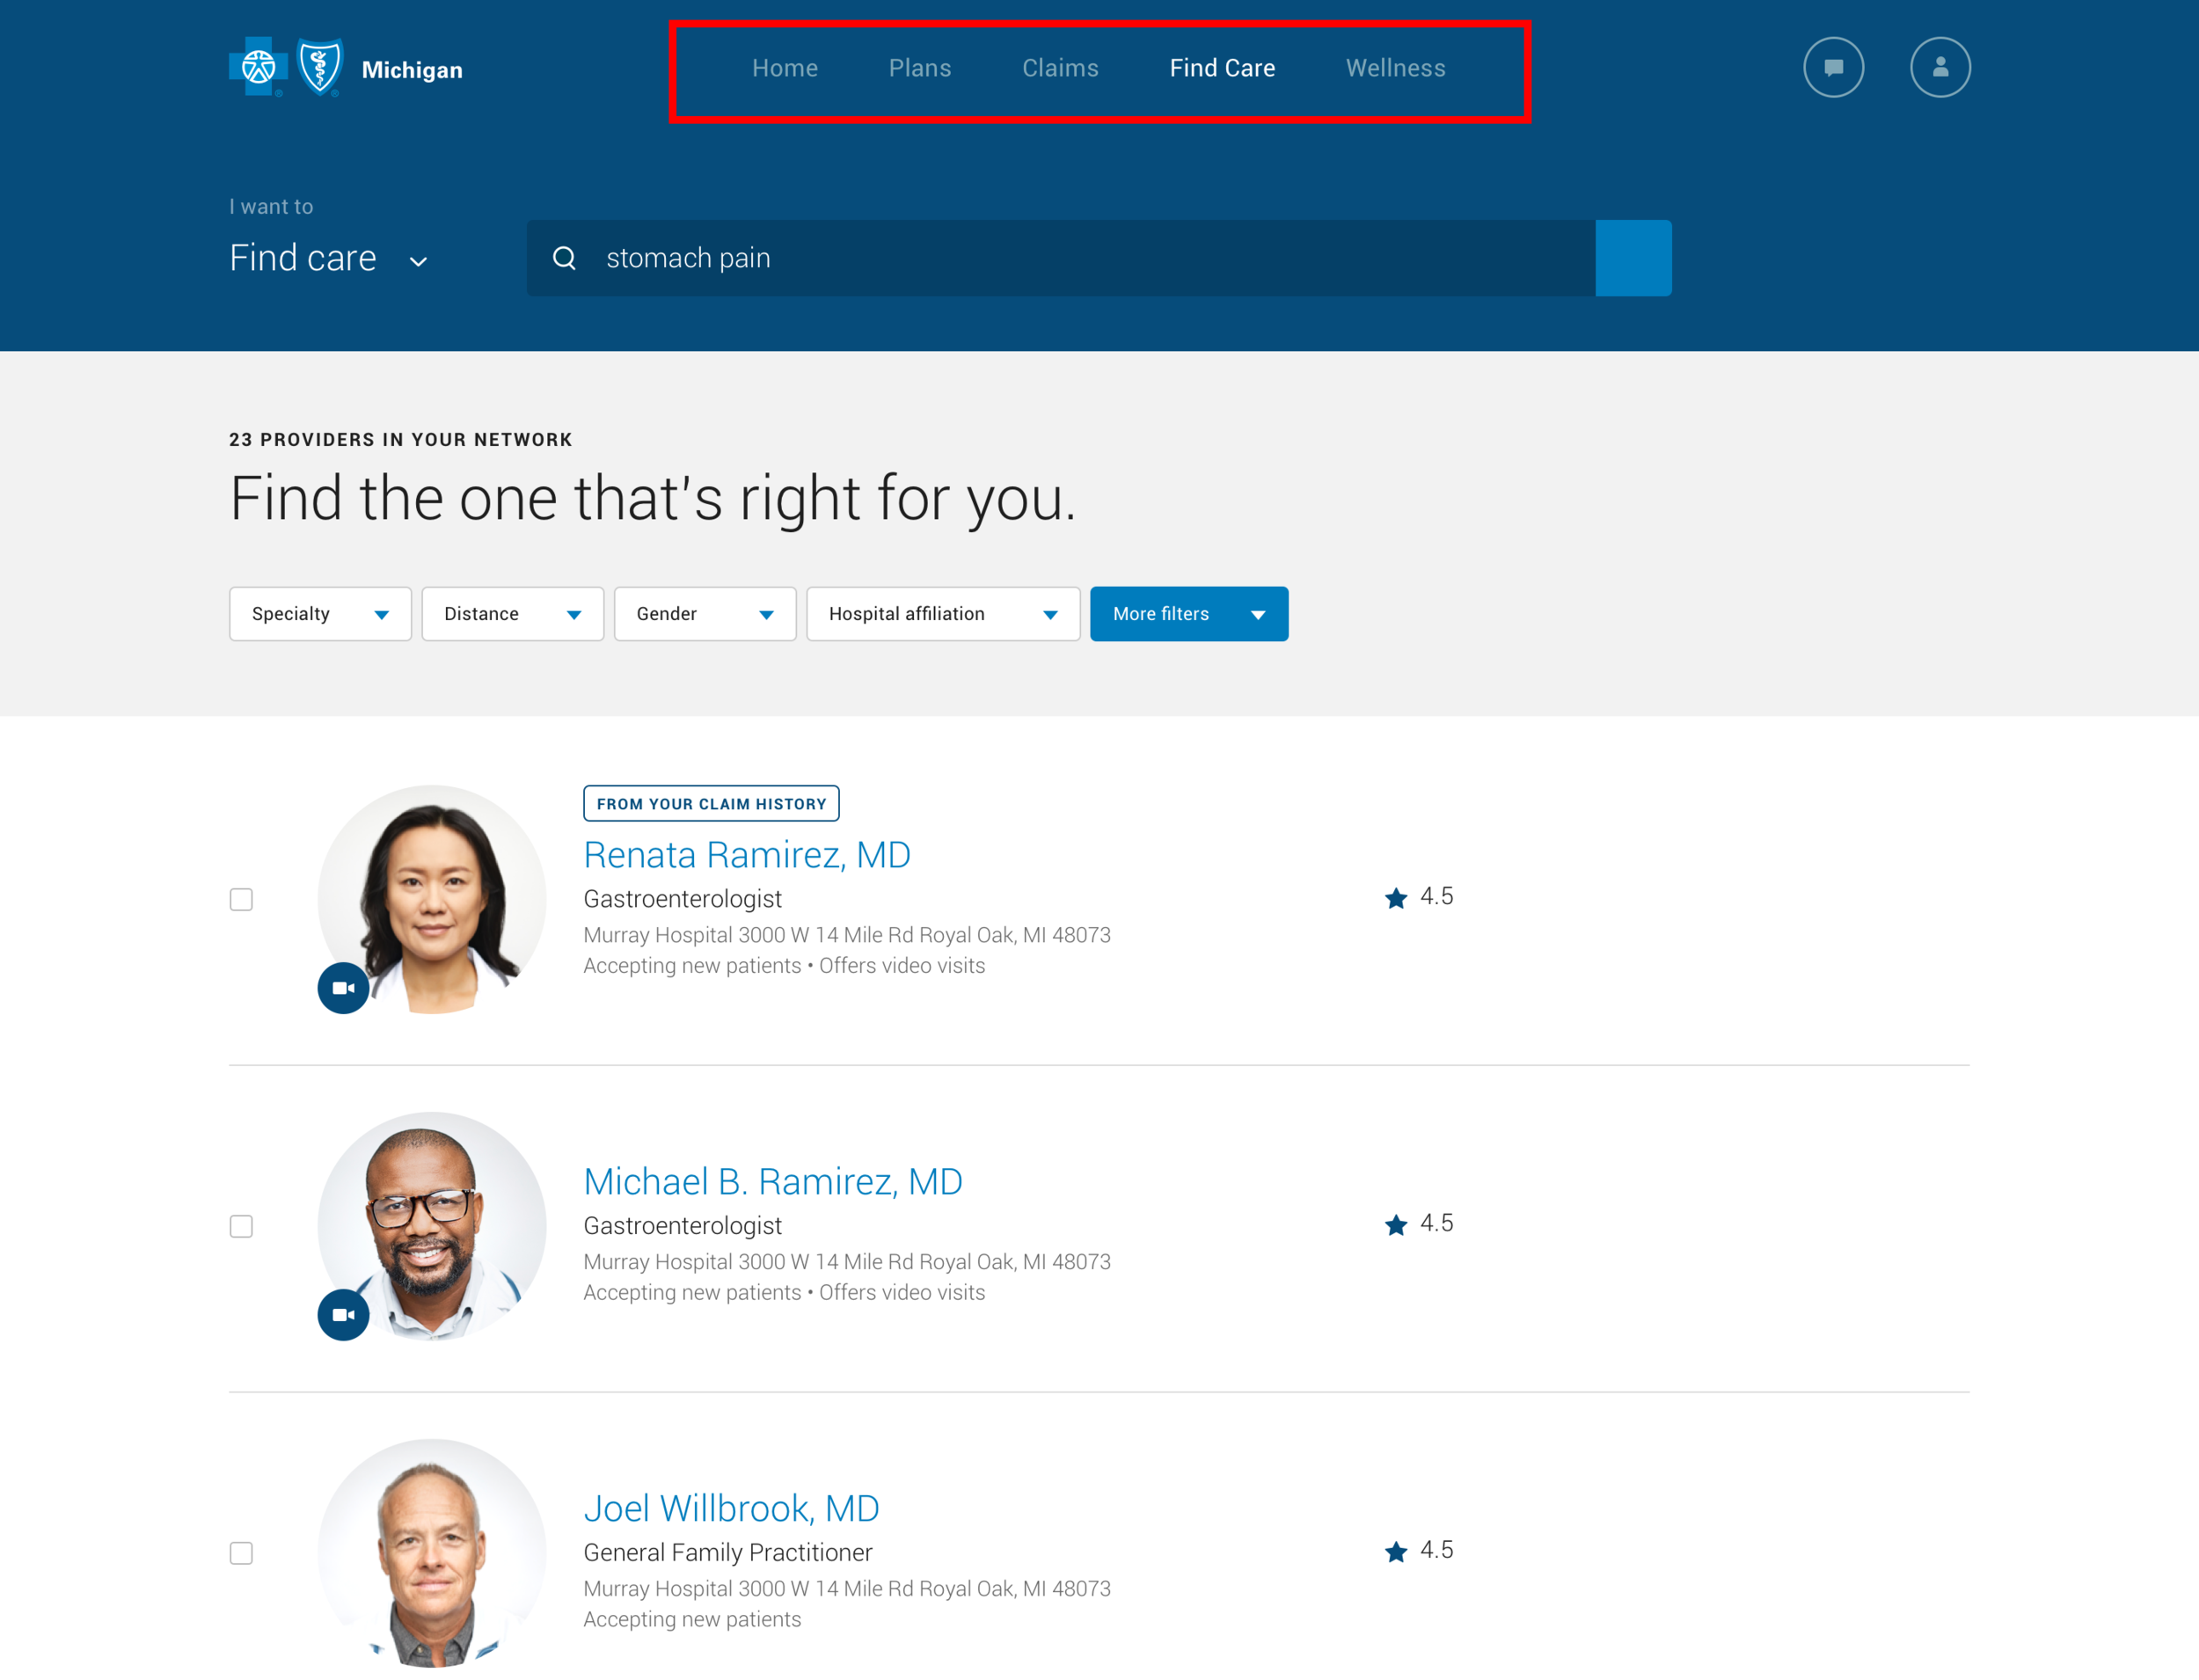Click the search magnifier icon
Viewport: 2199px width, 1680px height.
(x=564, y=258)
